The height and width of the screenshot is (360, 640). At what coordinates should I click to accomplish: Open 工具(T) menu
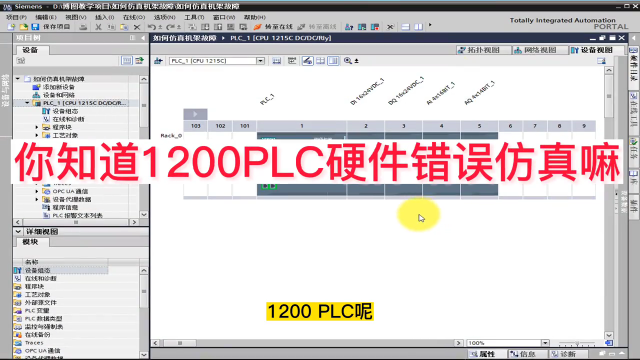pos(194,17)
